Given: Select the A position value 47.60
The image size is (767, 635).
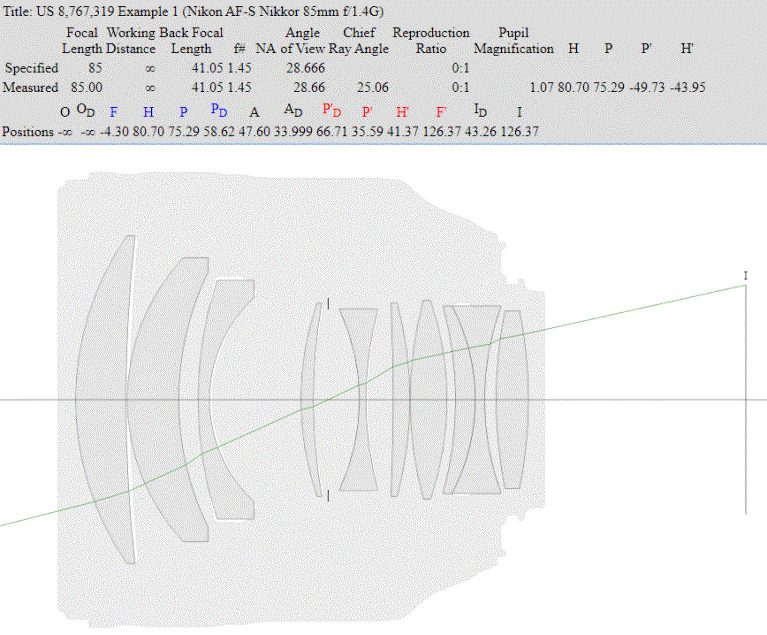Looking at the screenshot, I should click(x=254, y=132).
